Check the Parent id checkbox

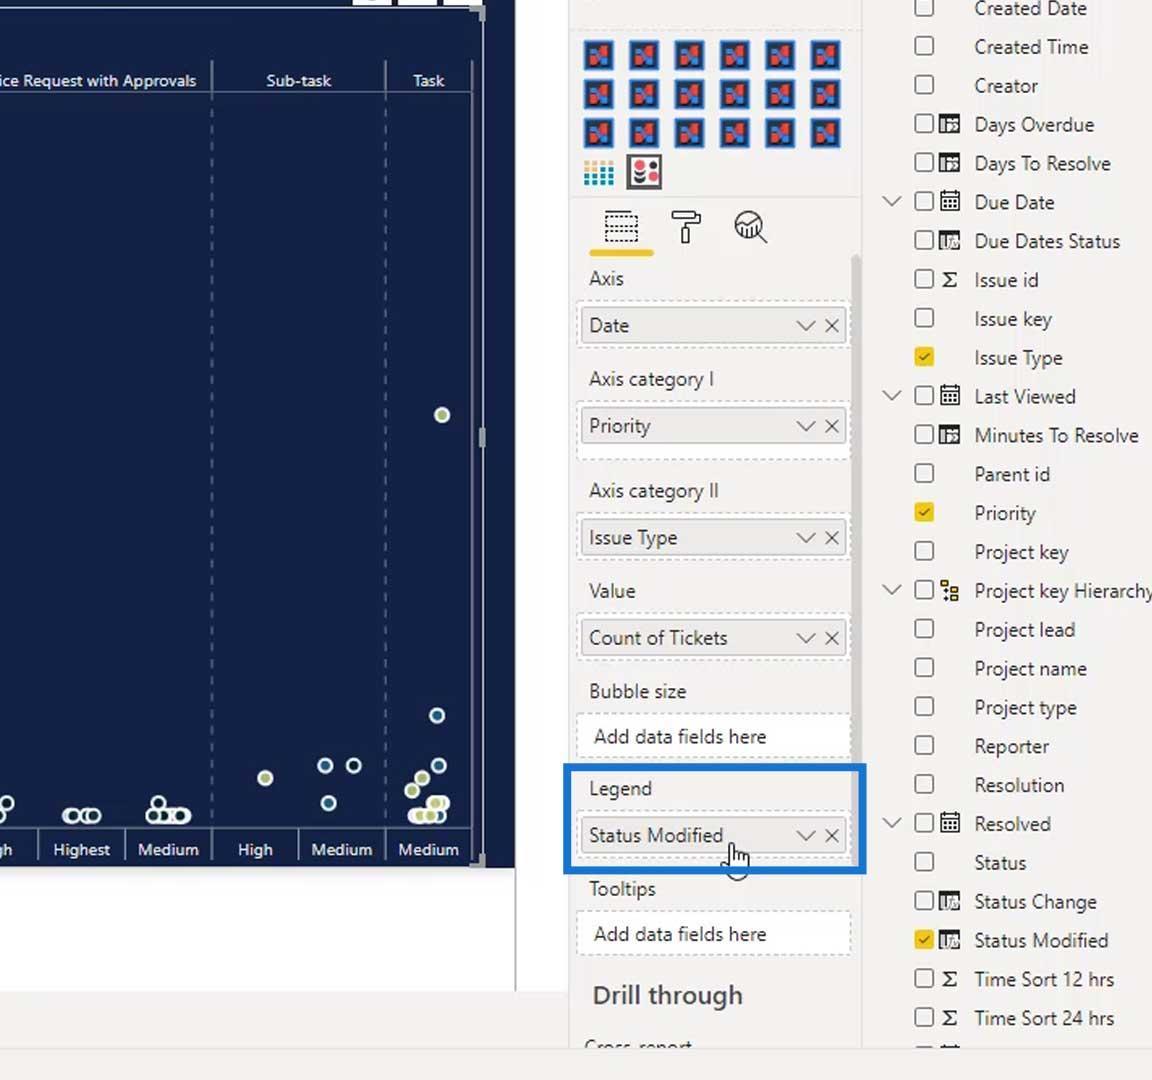pyautogui.click(x=924, y=473)
